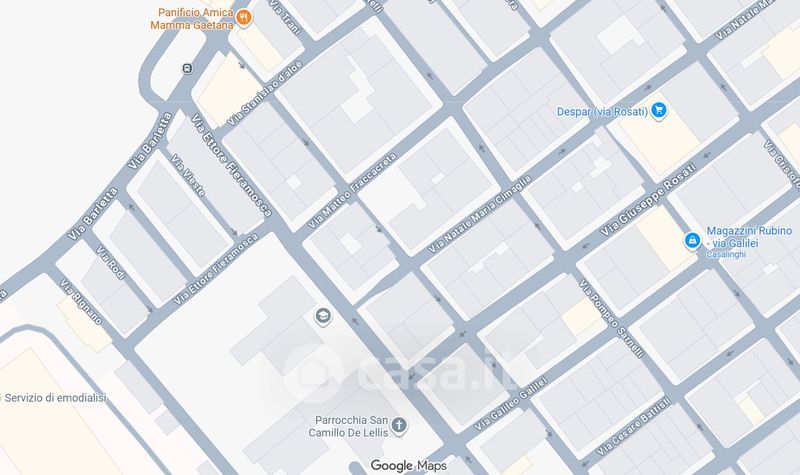Click the Parrocchia San Camillo De Lellis label
The height and width of the screenshot is (475, 800).
[x=349, y=427]
